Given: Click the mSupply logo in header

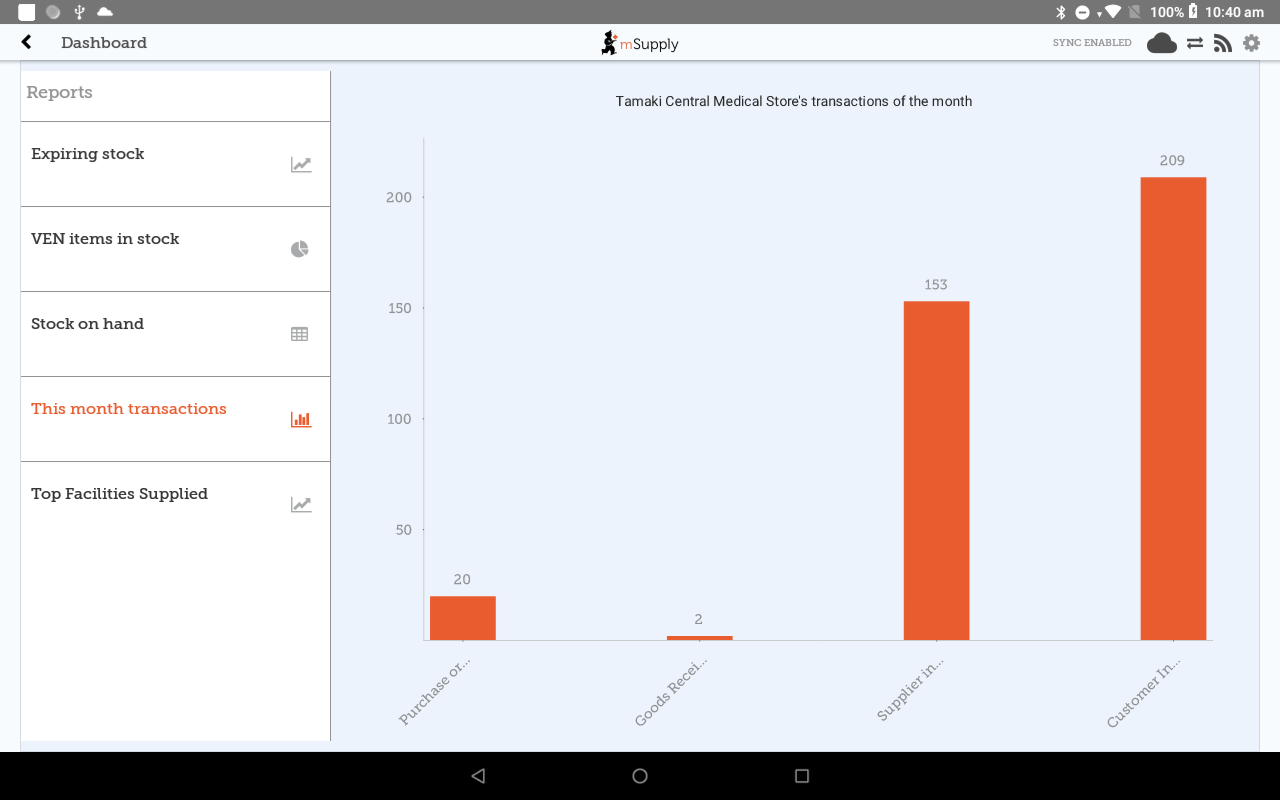Looking at the screenshot, I should [x=640, y=43].
